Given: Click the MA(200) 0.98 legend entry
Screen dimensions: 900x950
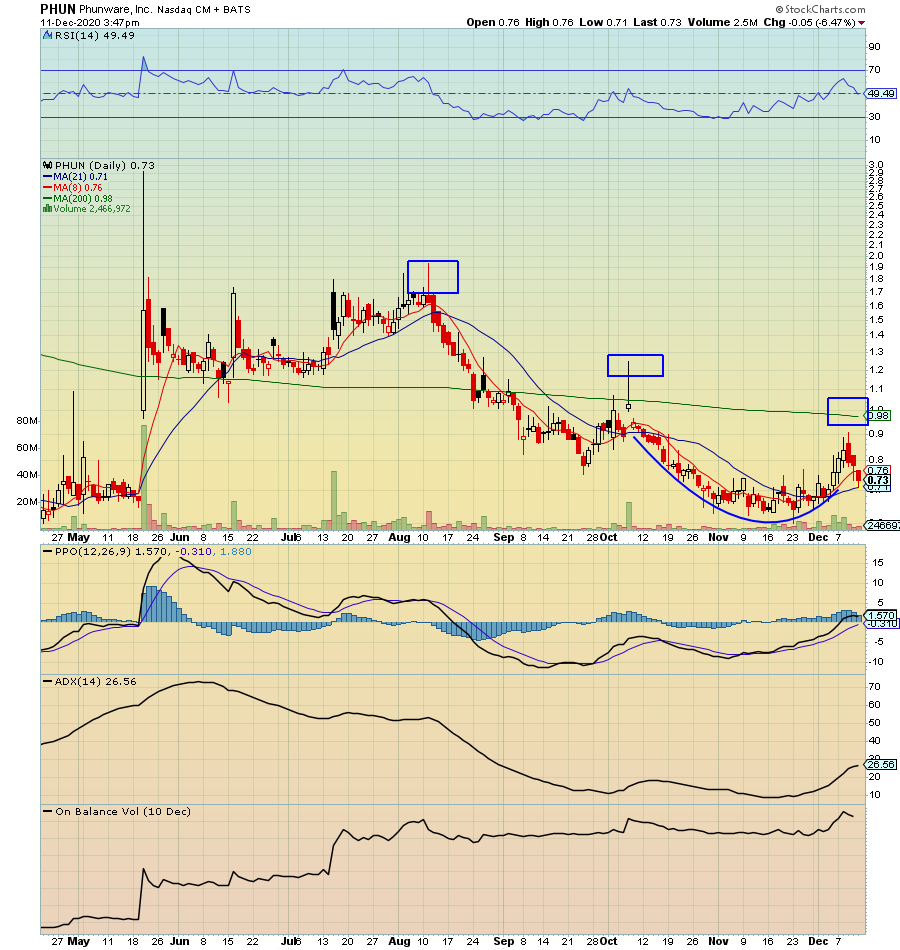Looking at the screenshot, I should tap(78, 199).
